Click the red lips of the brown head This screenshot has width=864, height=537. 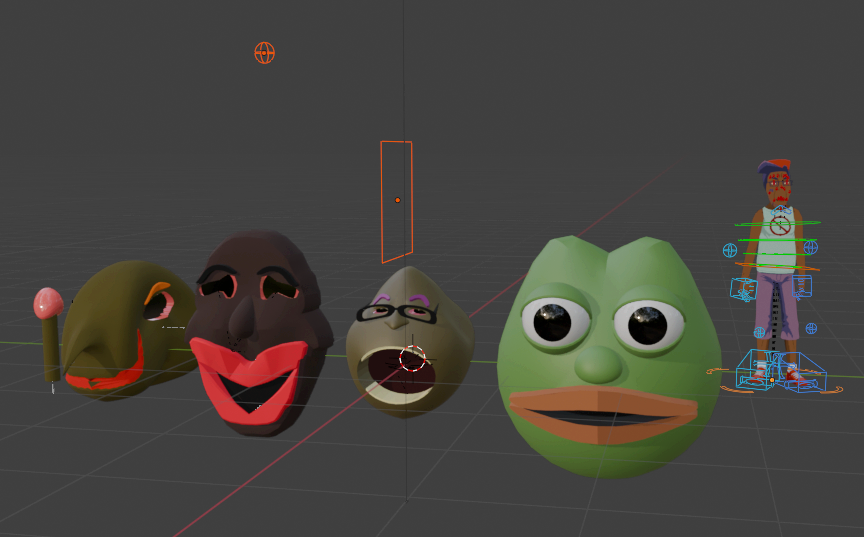coord(249,380)
